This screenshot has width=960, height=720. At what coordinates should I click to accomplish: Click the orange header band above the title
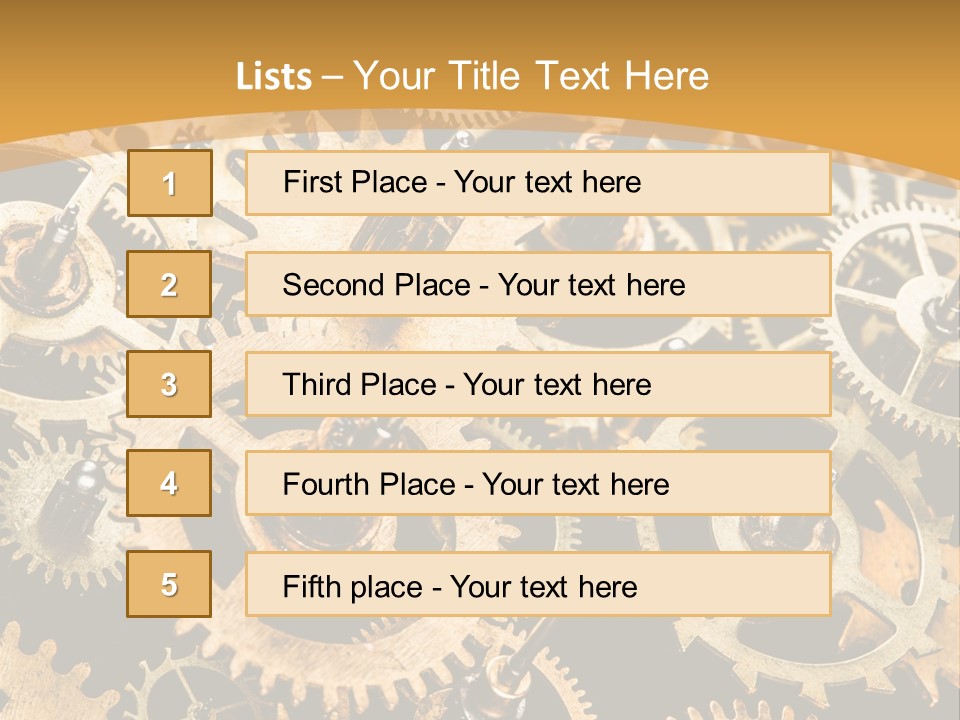(x=480, y=25)
